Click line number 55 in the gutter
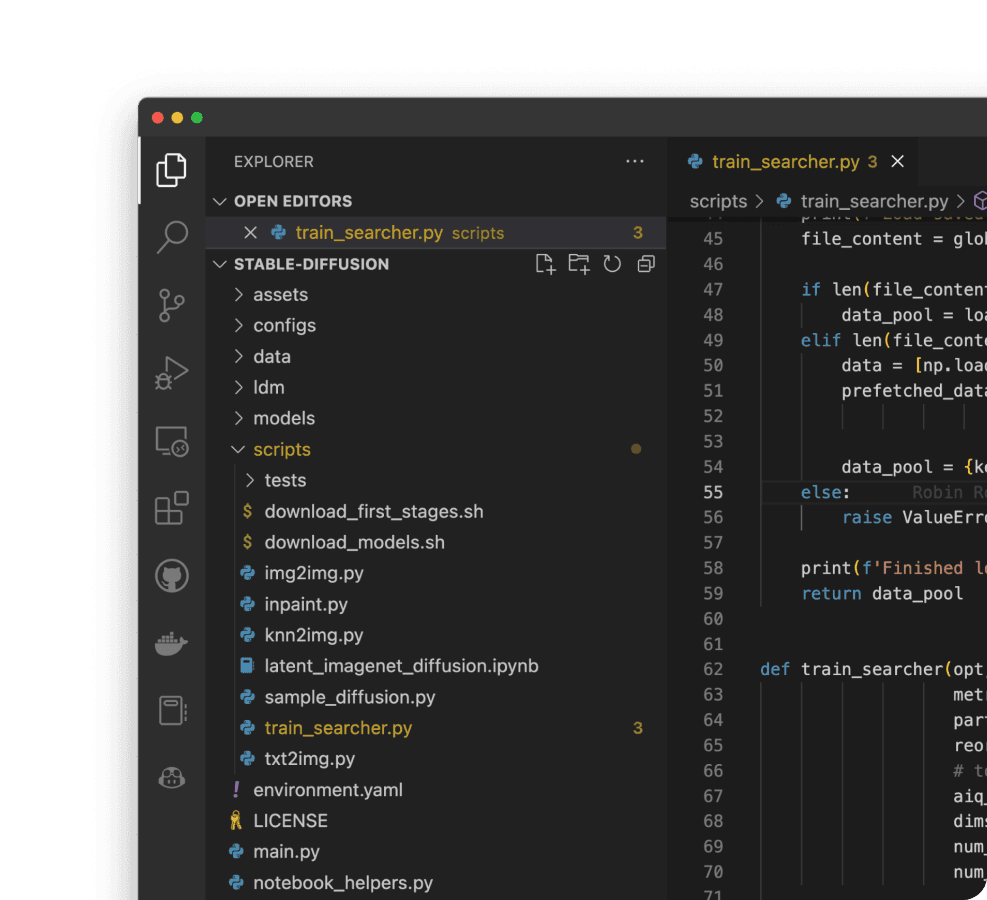The height and width of the screenshot is (900, 987). point(713,492)
